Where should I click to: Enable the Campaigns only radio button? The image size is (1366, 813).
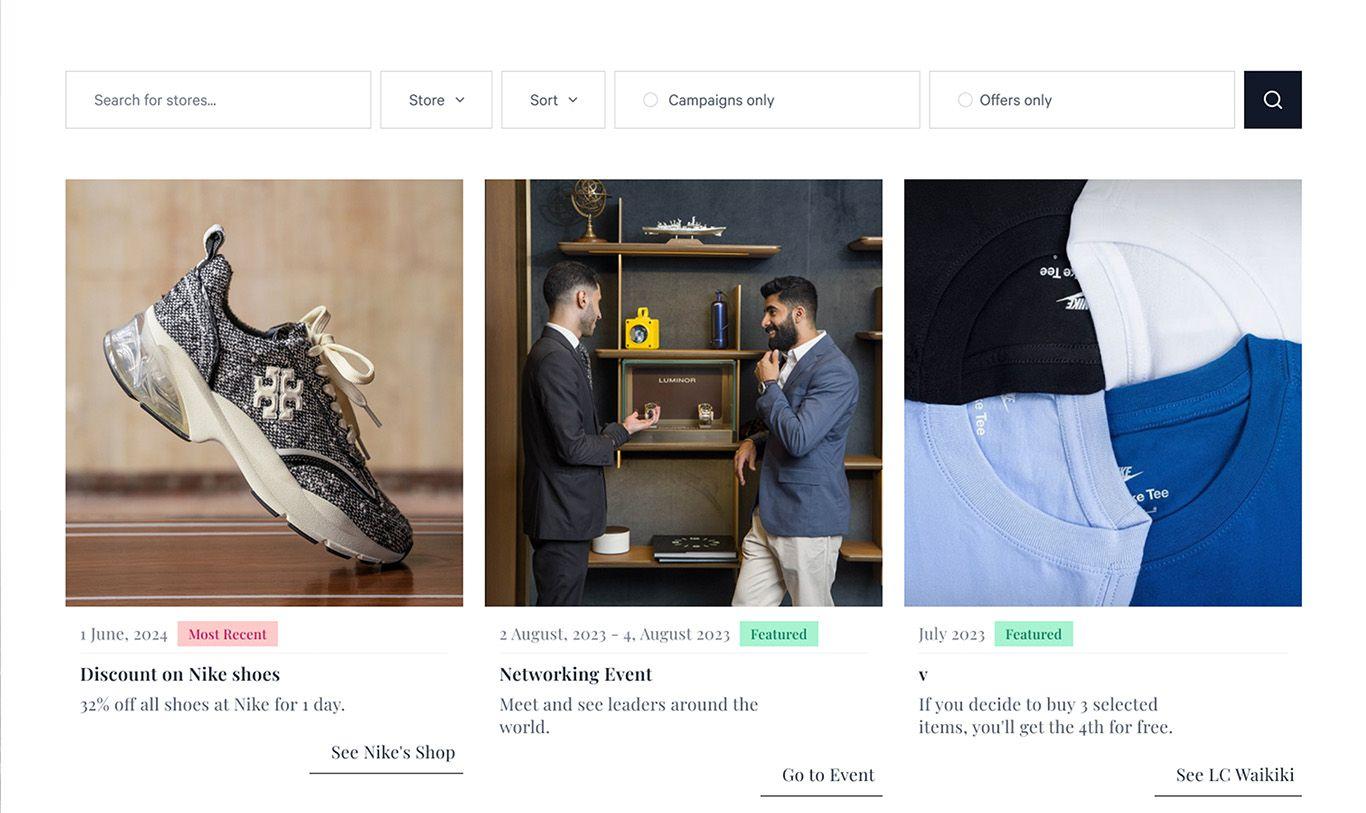[651, 100]
